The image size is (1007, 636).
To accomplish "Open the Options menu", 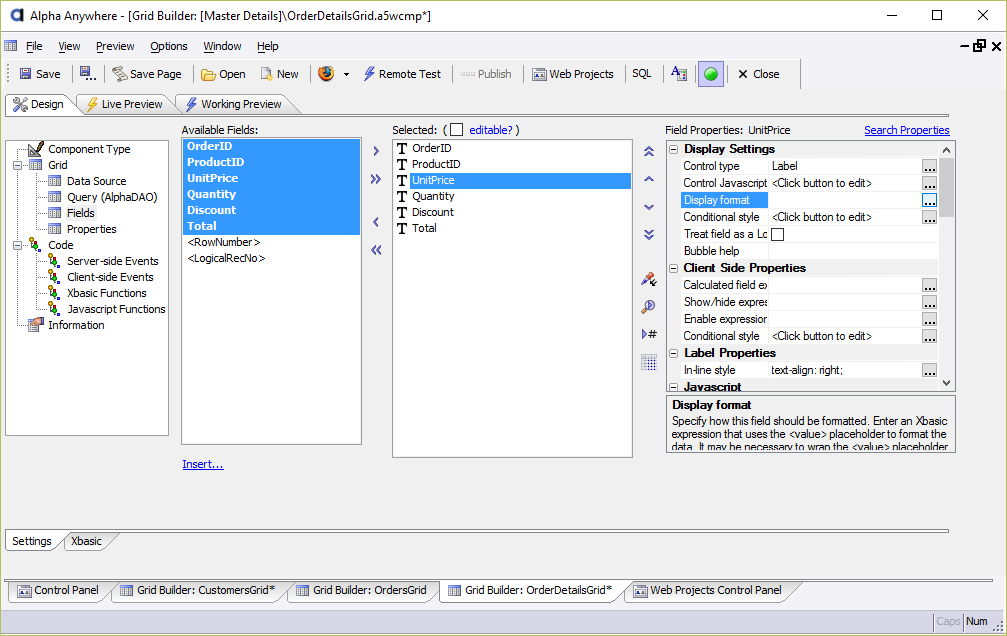I will [169, 46].
